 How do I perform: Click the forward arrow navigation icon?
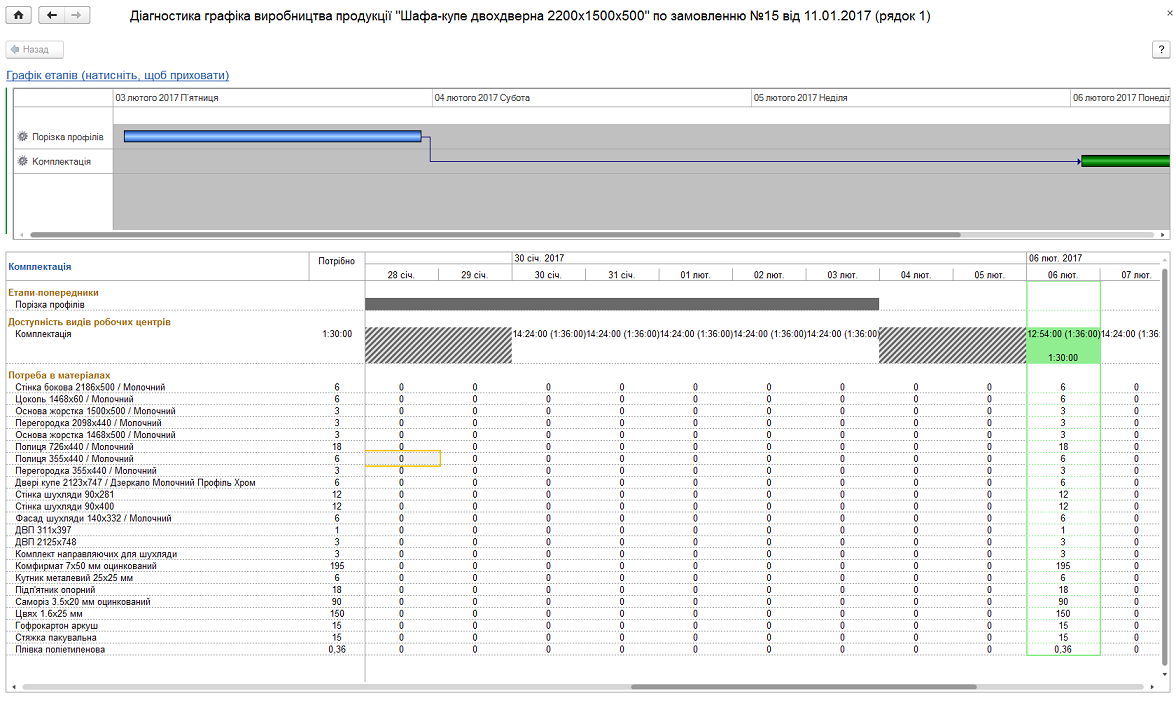tap(77, 15)
